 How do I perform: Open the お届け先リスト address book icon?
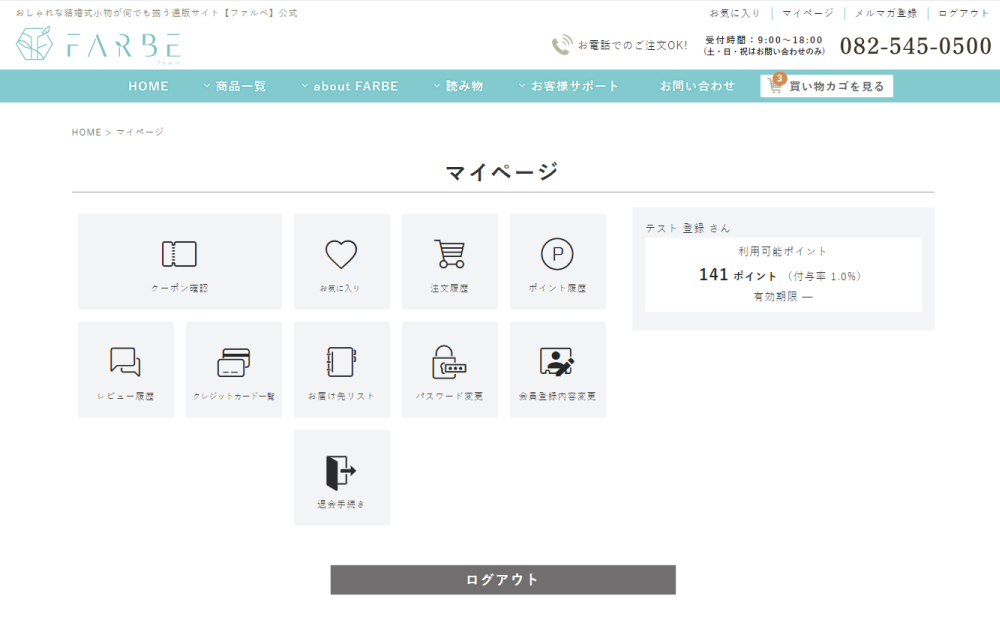pos(341,361)
